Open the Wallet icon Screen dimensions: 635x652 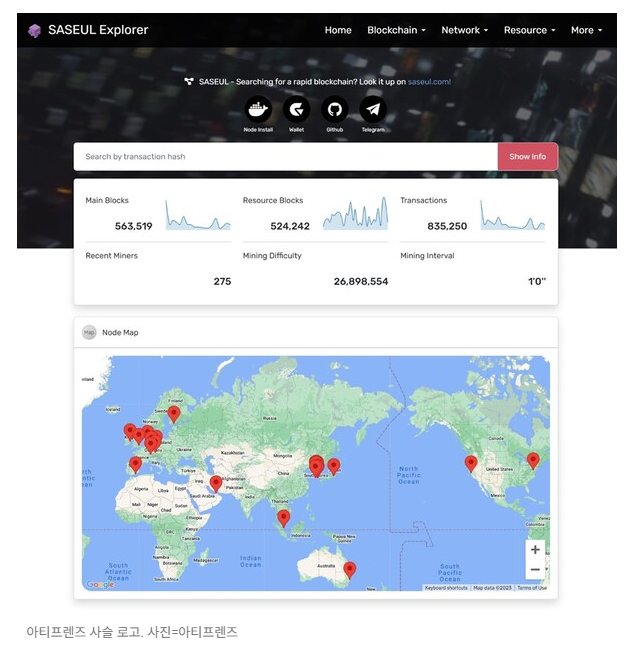pos(296,109)
